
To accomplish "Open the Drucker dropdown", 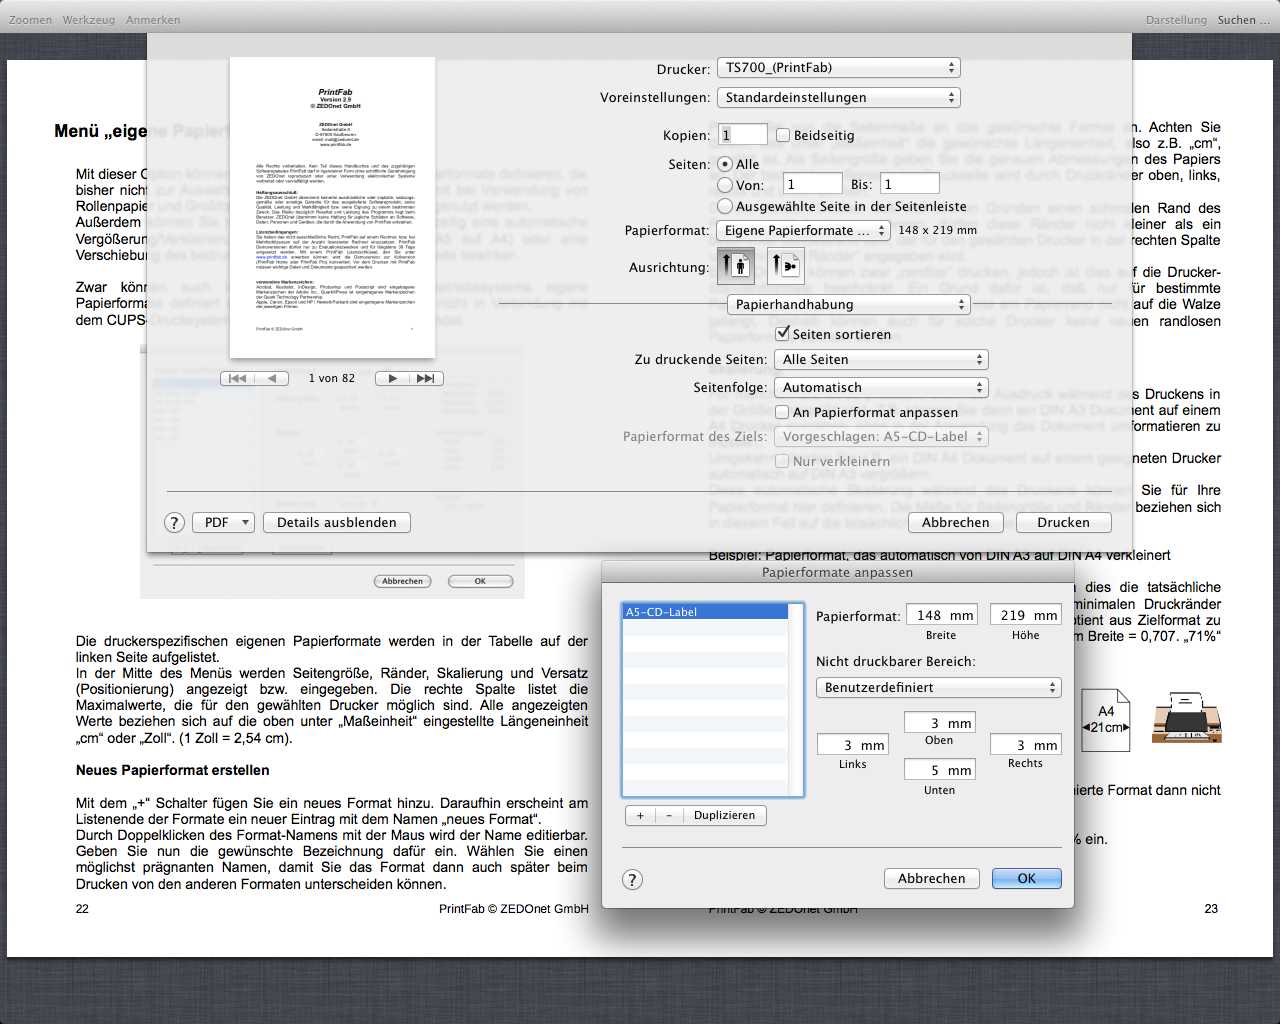I will (x=838, y=68).
